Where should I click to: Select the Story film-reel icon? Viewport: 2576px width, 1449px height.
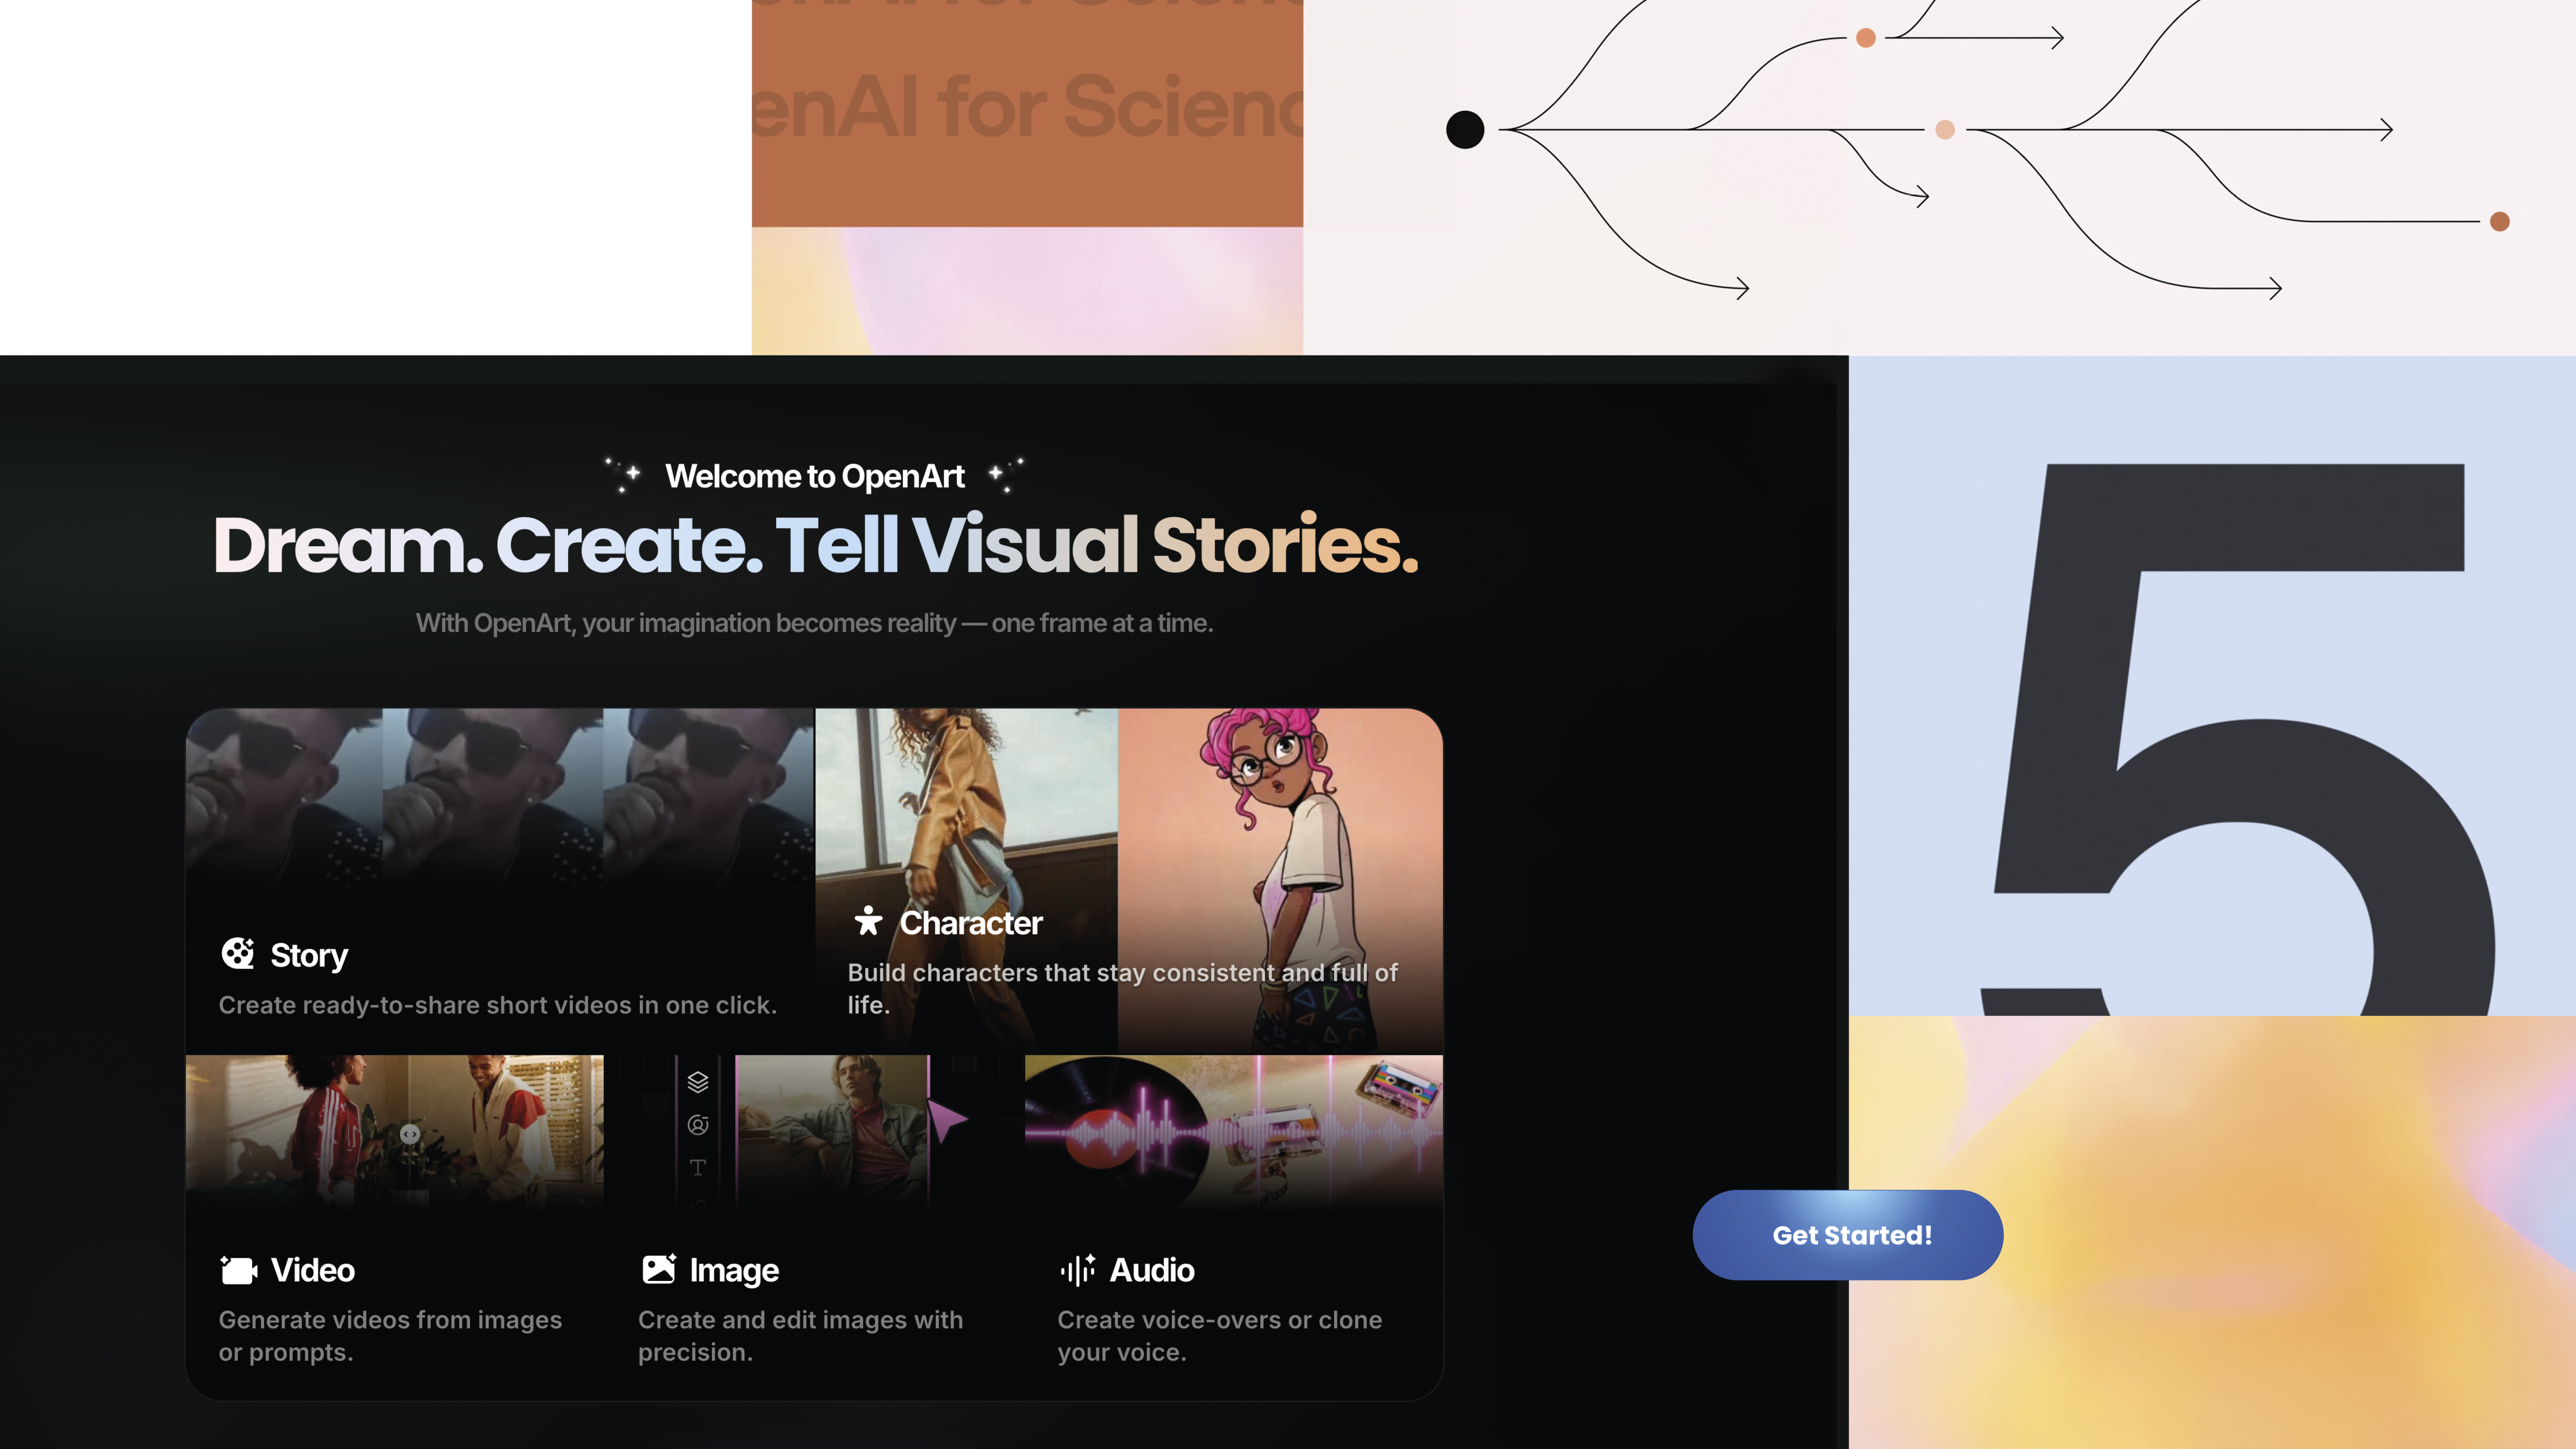[x=239, y=954]
